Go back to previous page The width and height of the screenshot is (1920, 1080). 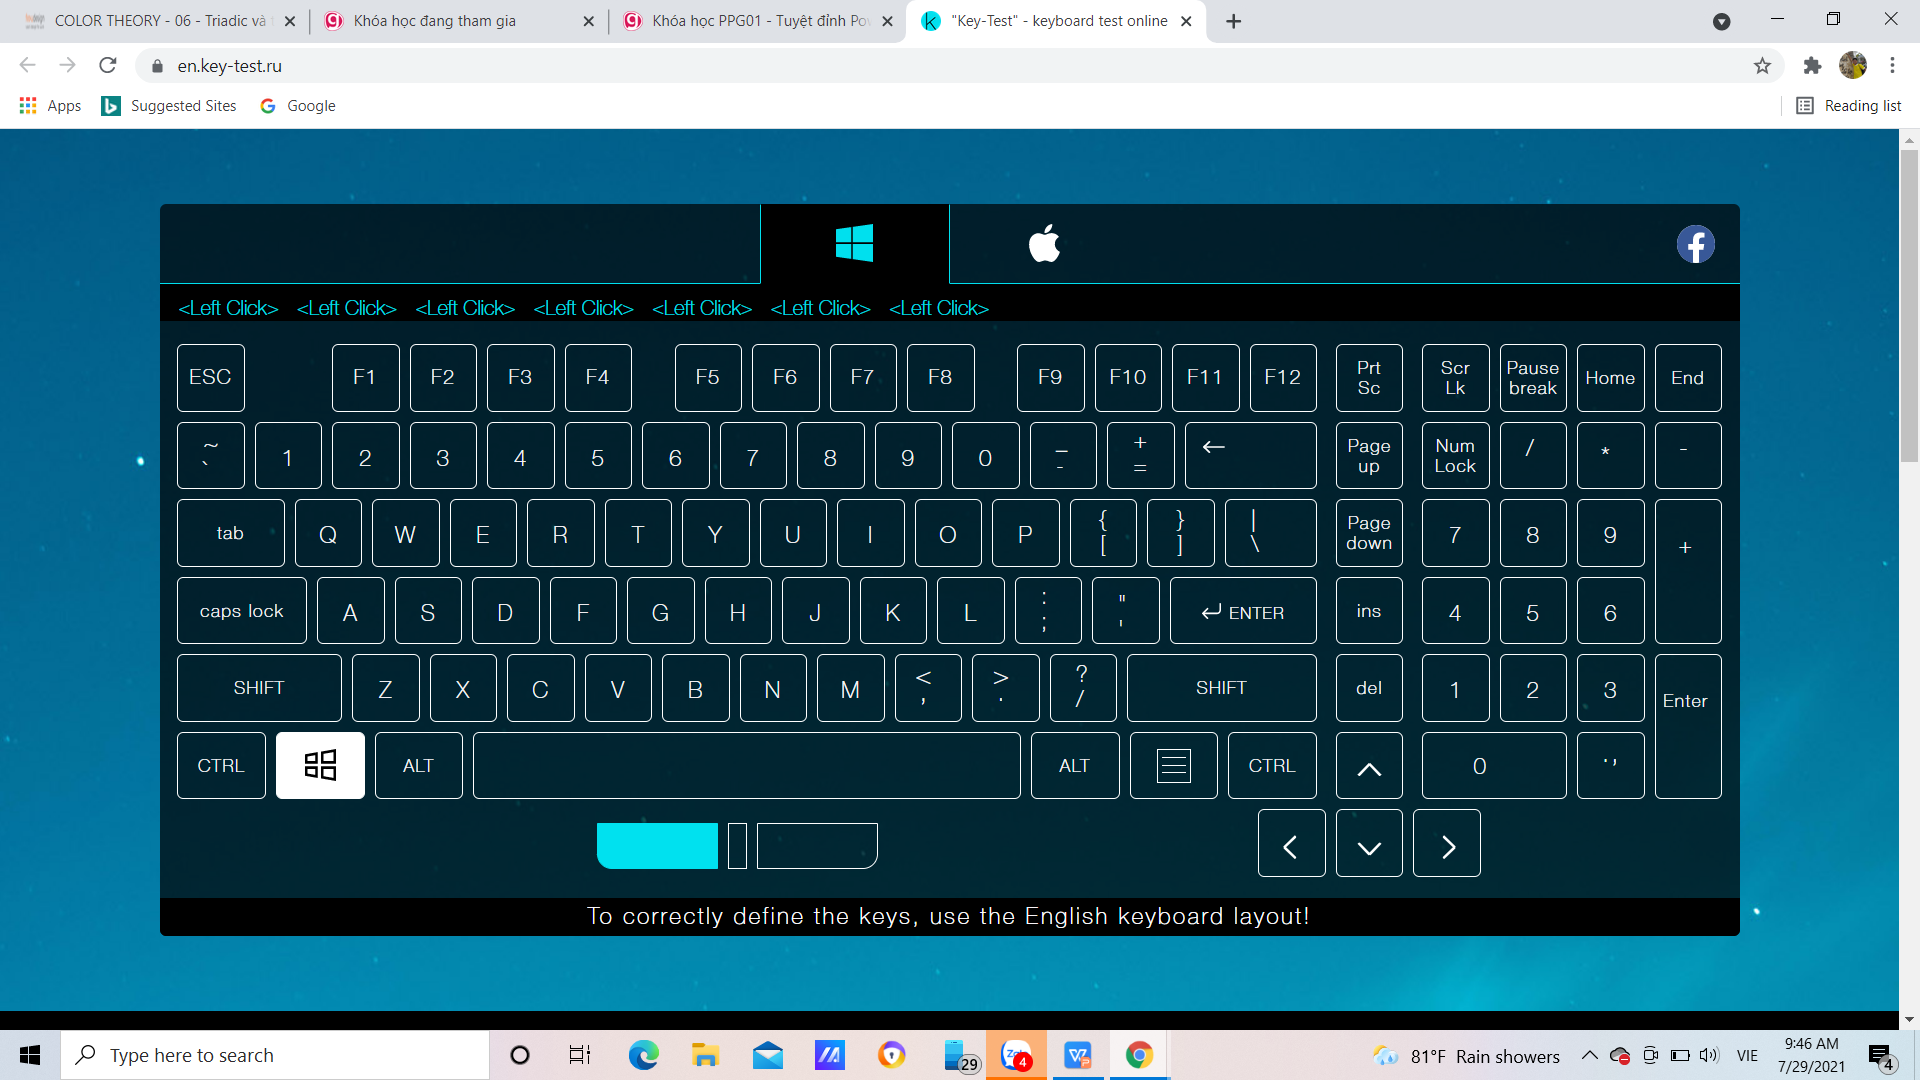(x=27, y=65)
